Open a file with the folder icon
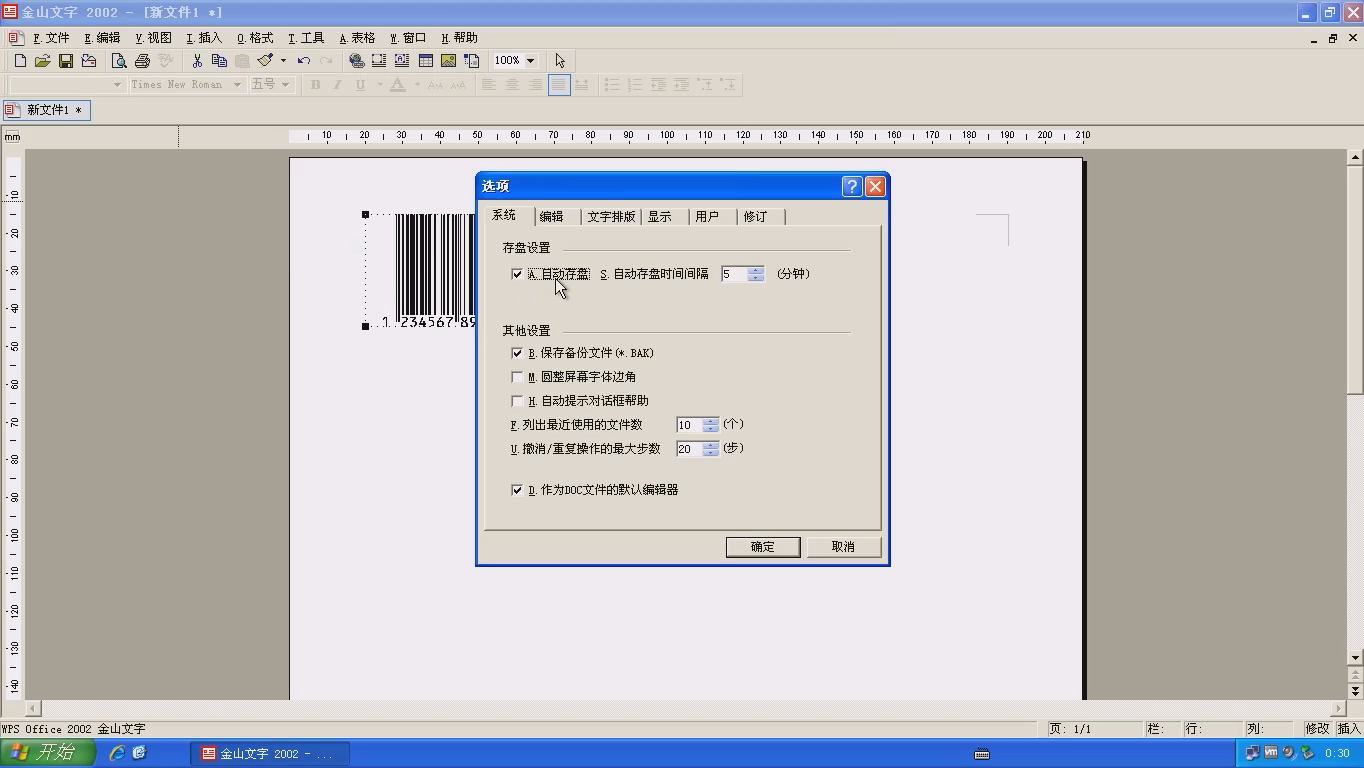Screen dimensions: 1364x768 tap(42, 61)
